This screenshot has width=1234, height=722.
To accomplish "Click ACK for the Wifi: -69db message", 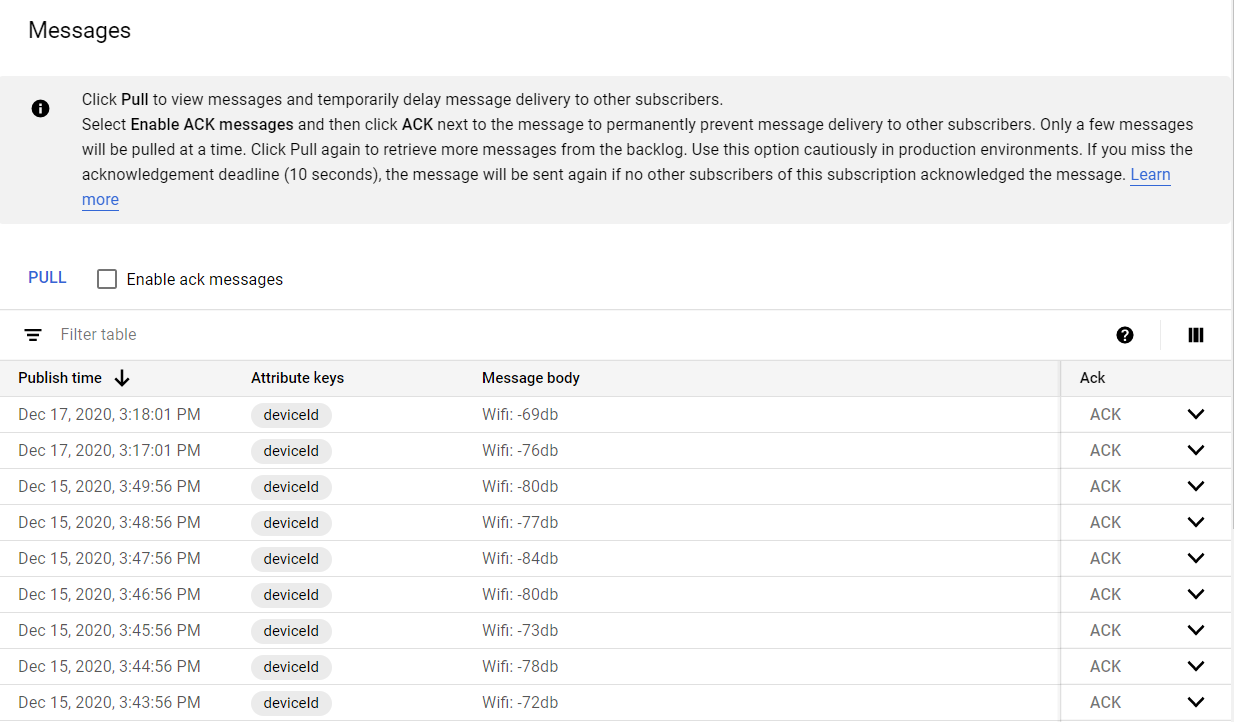I will point(1105,415).
